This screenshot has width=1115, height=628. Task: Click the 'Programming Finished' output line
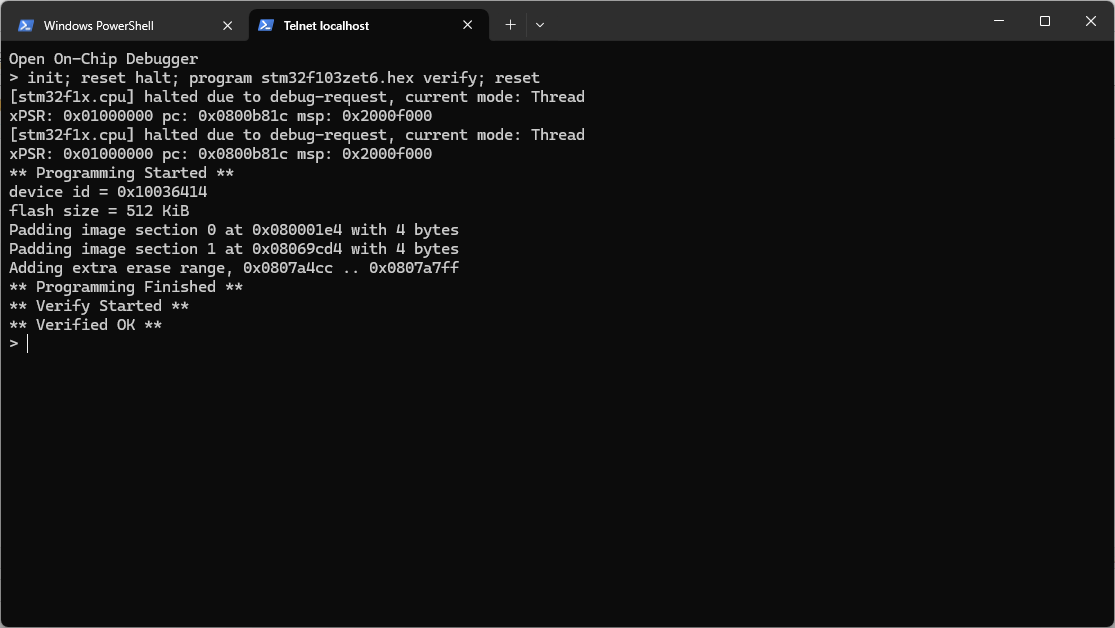(126, 287)
